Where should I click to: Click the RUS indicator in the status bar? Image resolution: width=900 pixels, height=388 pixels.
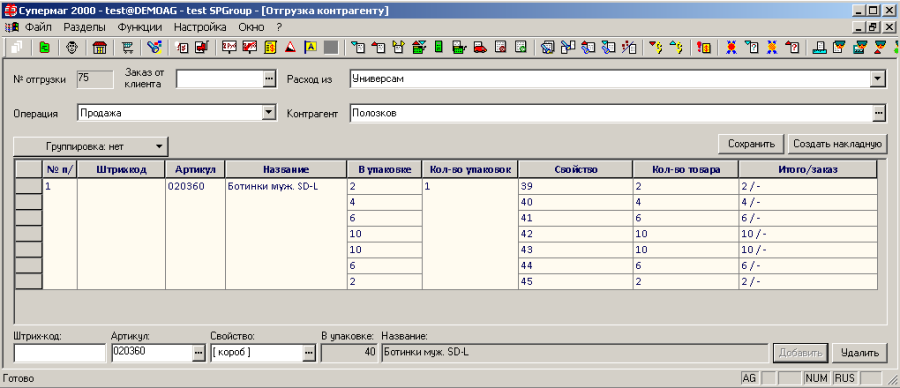click(x=844, y=378)
